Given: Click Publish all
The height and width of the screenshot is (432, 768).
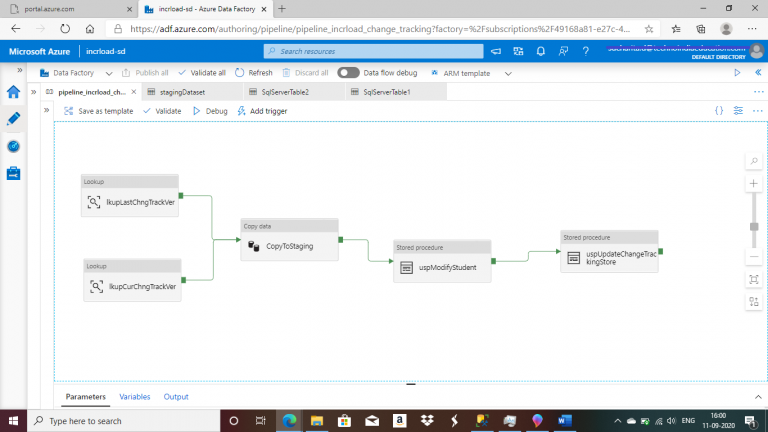Looking at the screenshot, I should pyautogui.click(x=145, y=73).
